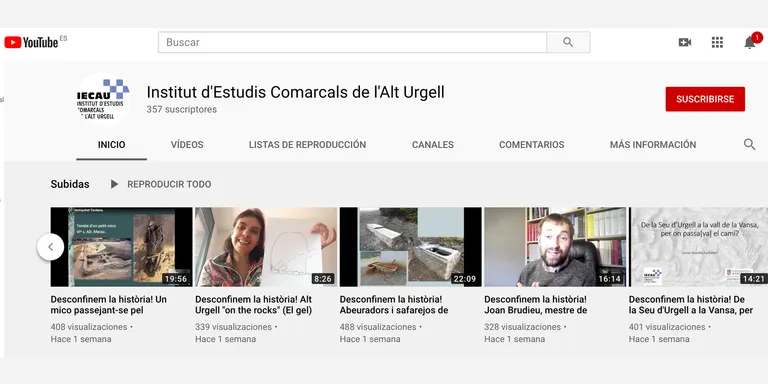
Task: Open the 14:21 map video thumbnail
Action: pos(698,247)
